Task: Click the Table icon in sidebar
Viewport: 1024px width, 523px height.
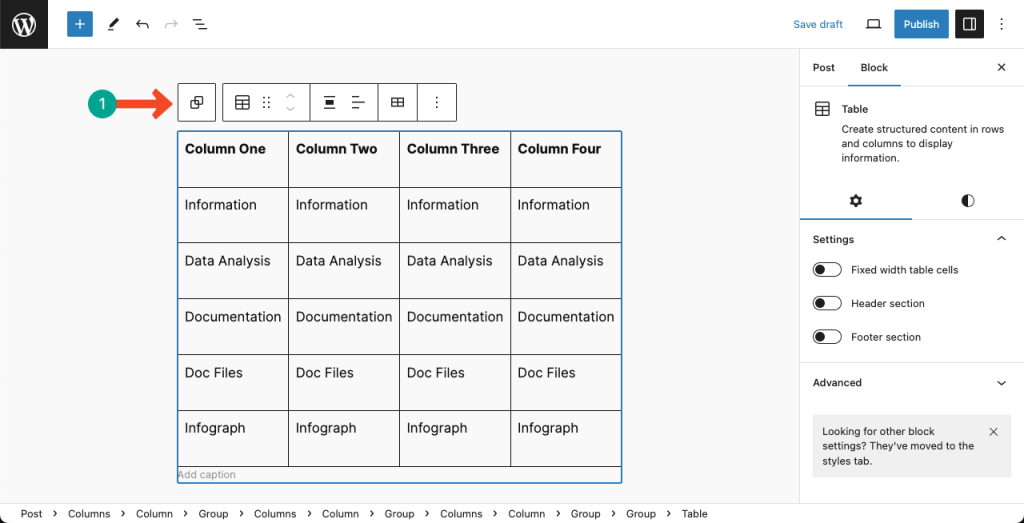Action: point(822,109)
